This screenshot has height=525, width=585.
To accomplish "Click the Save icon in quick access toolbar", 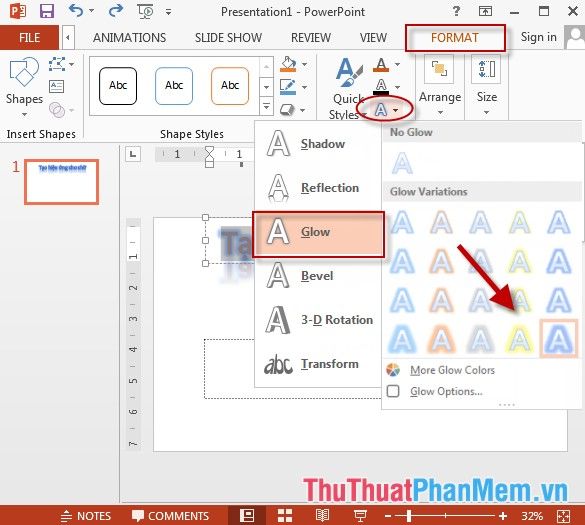I will 47,11.
